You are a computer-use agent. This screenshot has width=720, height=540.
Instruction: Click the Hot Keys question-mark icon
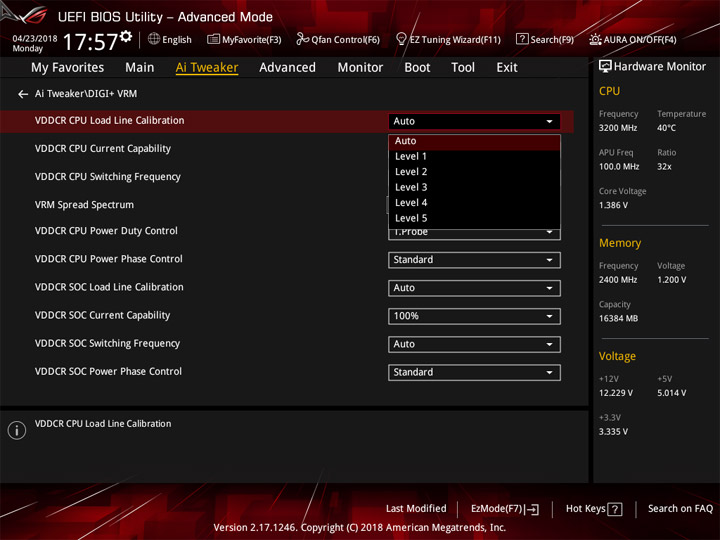[614, 509]
